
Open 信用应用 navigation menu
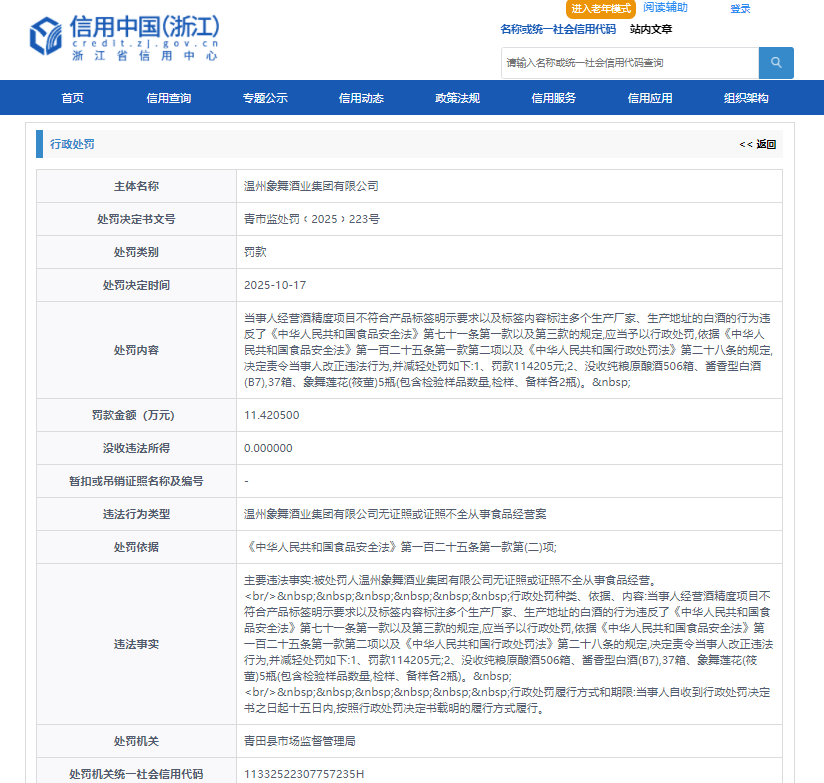click(x=650, y=98)
